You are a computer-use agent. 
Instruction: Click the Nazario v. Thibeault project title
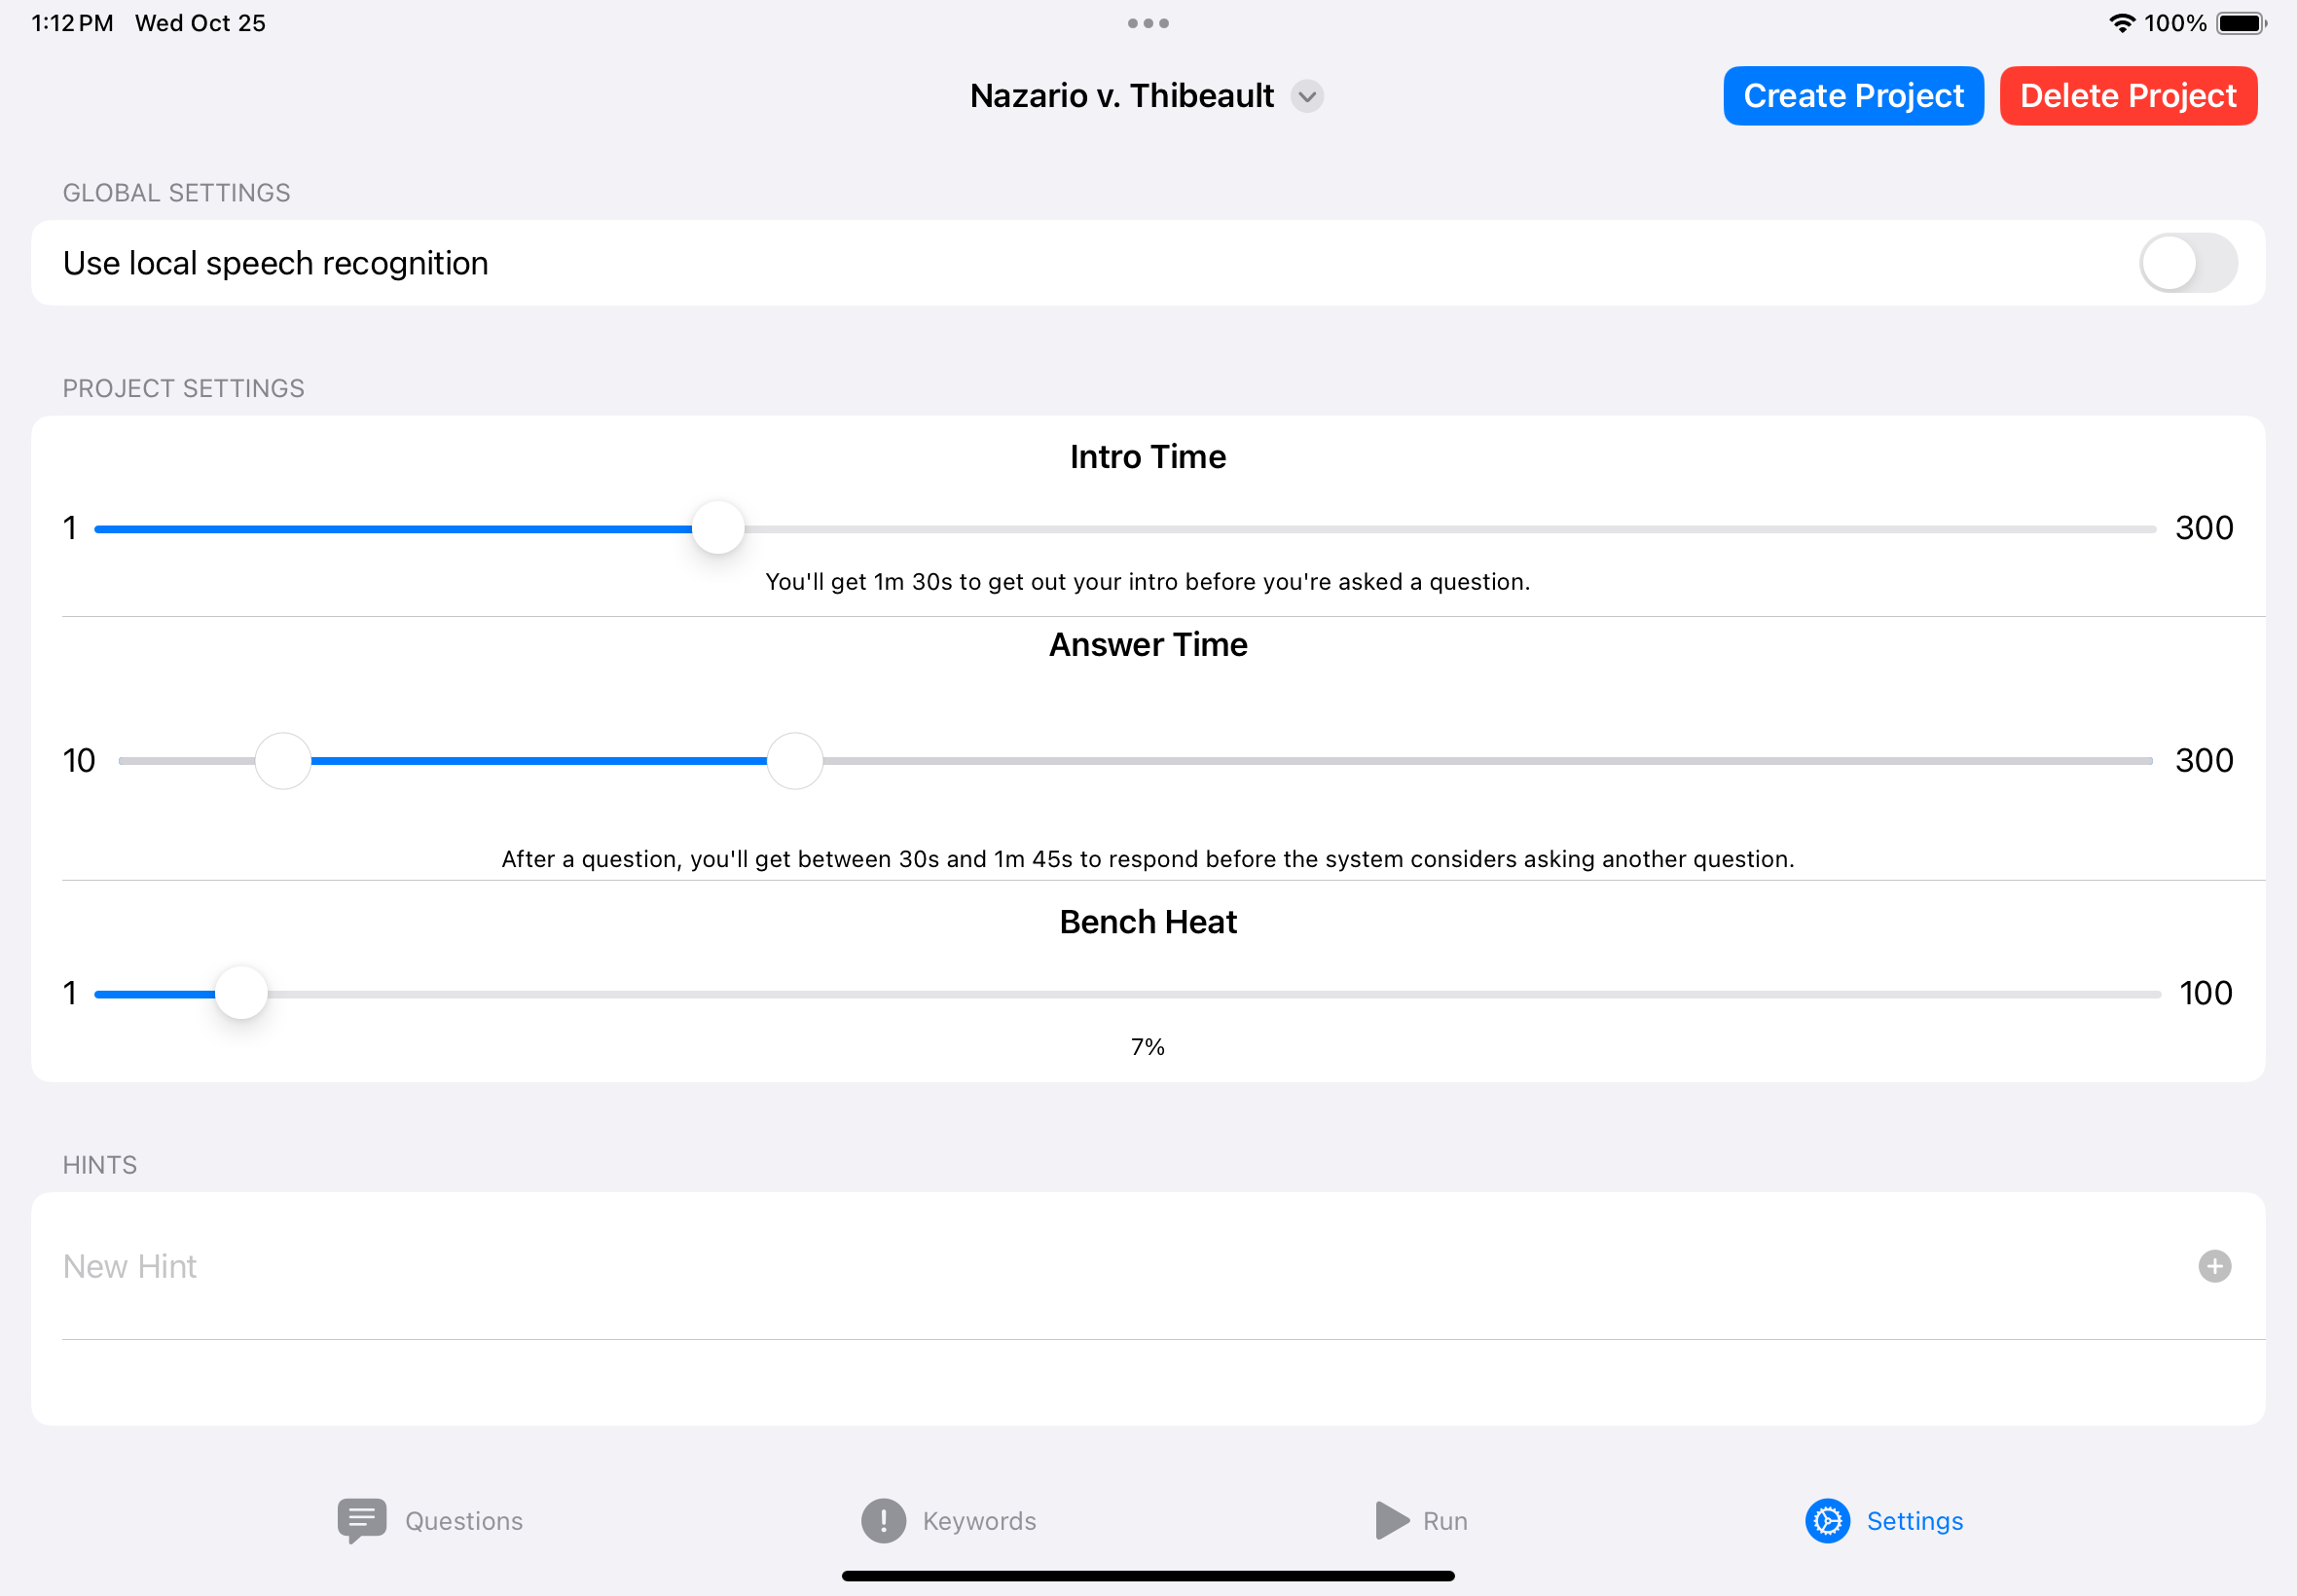(x=1121, y=96)
